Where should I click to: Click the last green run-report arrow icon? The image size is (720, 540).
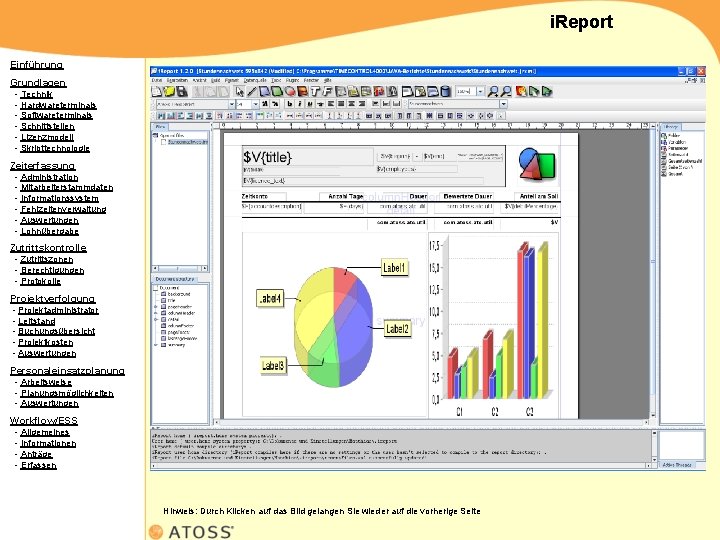point(546,91)
